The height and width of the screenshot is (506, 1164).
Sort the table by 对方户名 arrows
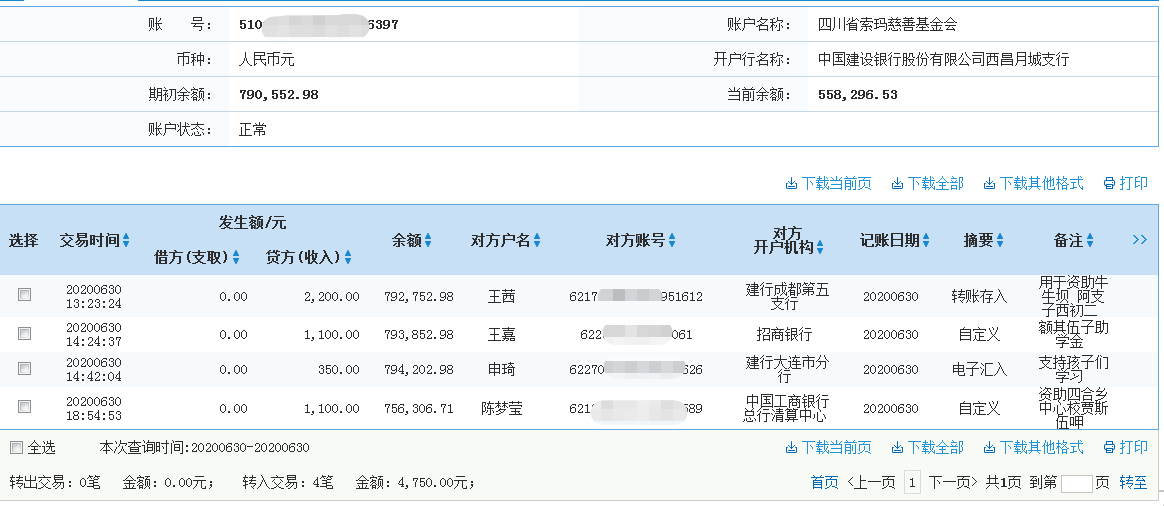(537, 241)
